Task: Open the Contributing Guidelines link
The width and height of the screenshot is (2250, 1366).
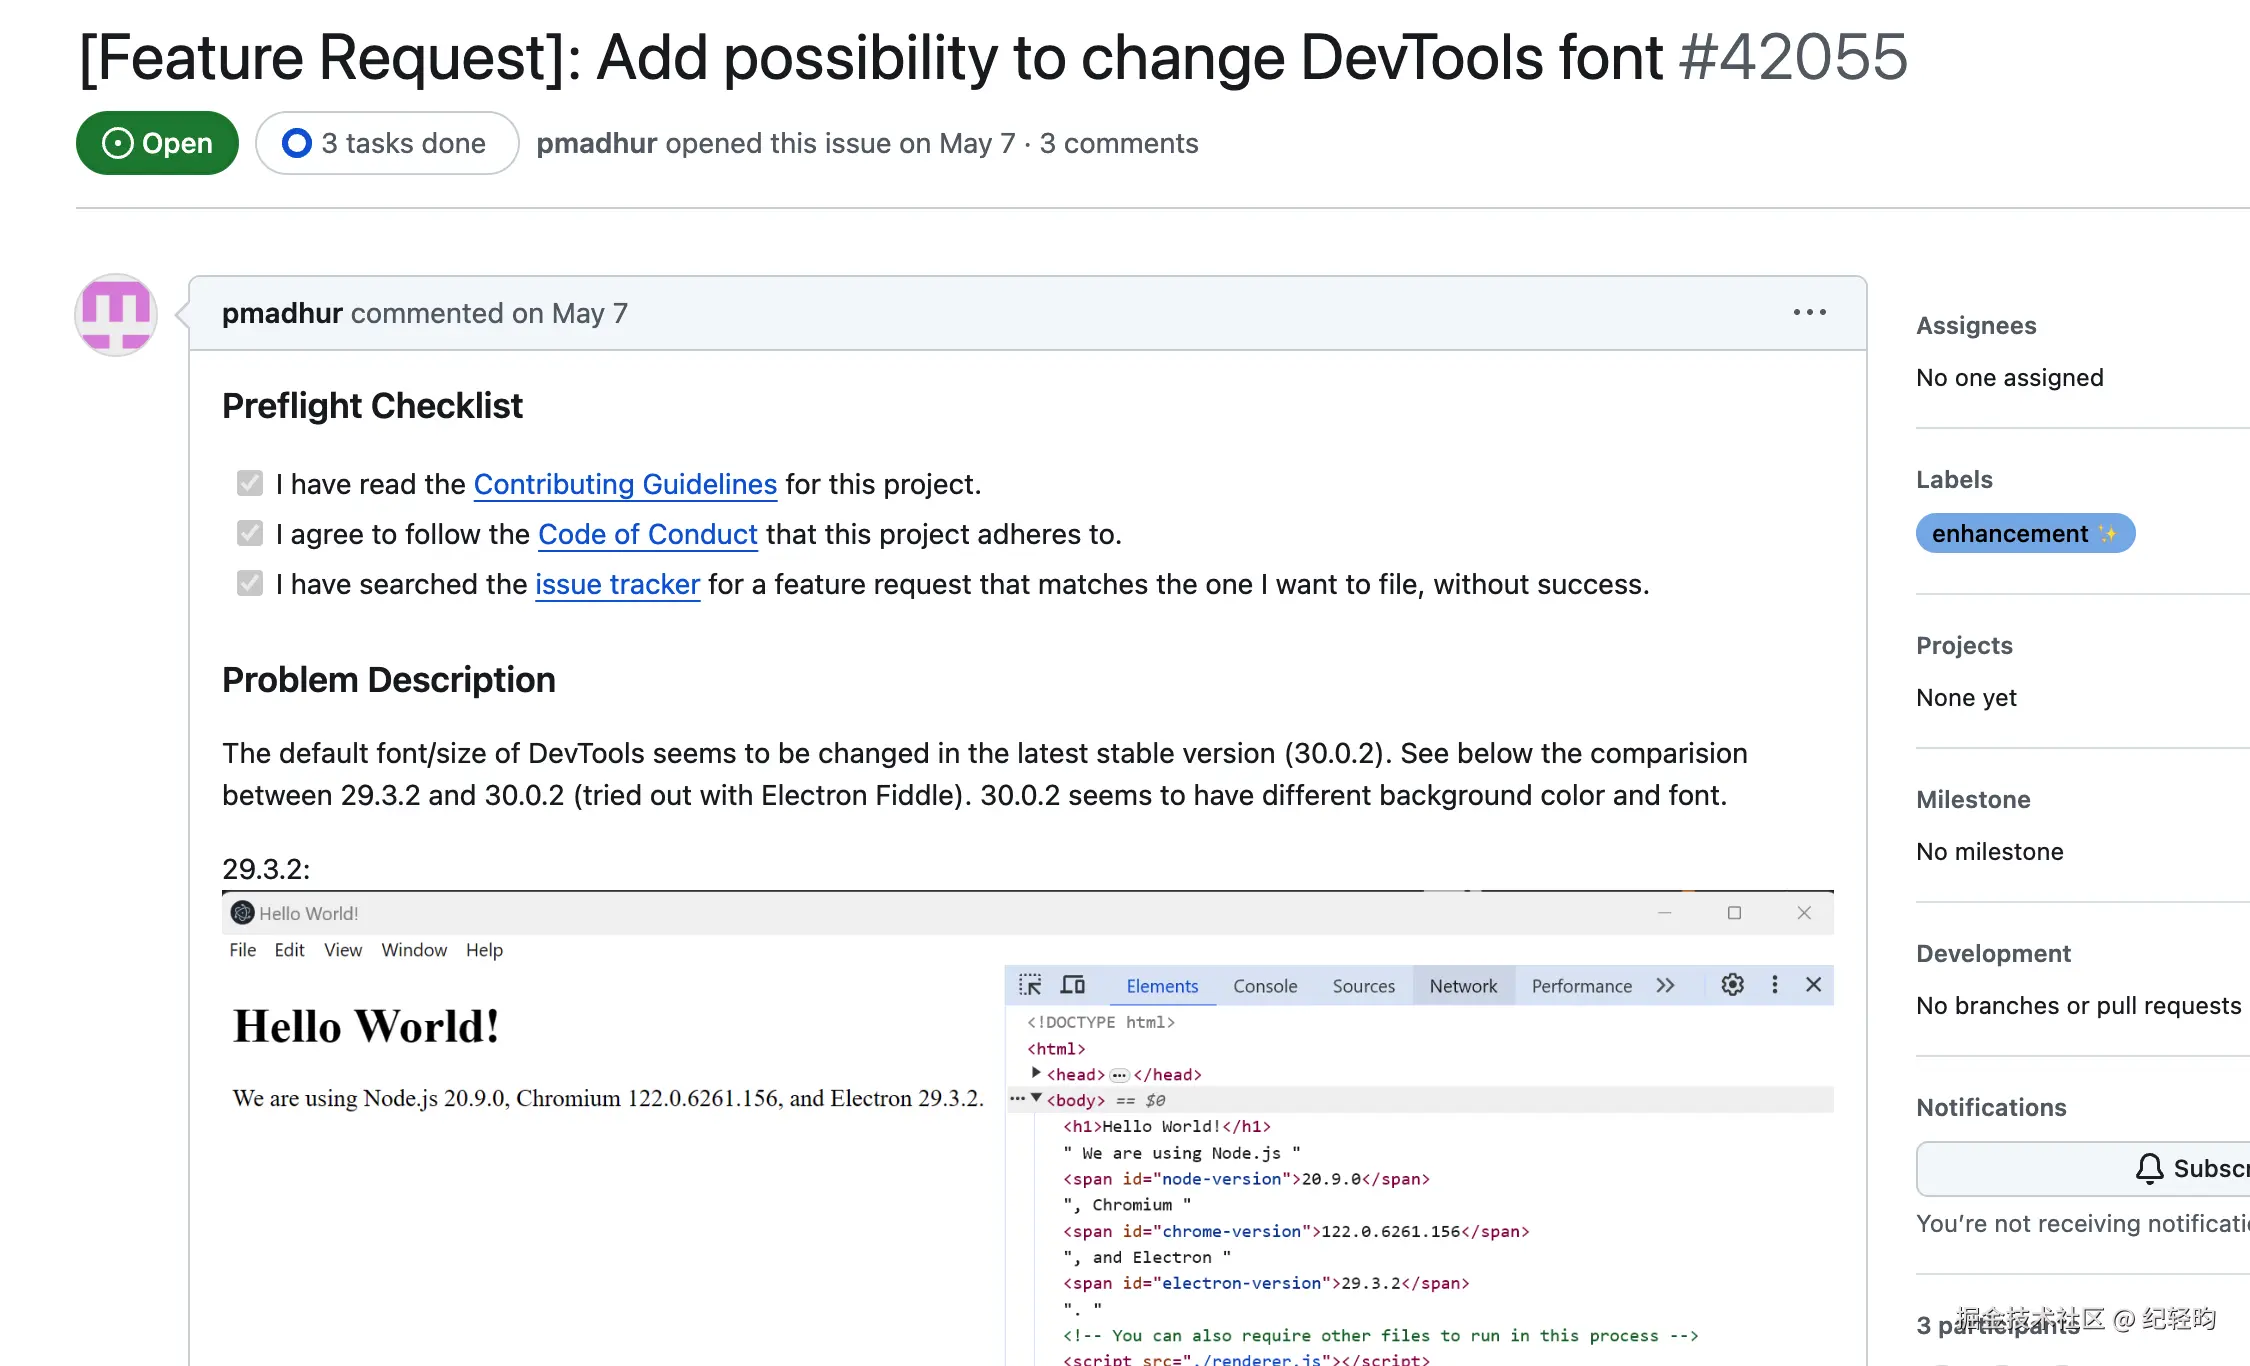Action: [x=625, y=484]
